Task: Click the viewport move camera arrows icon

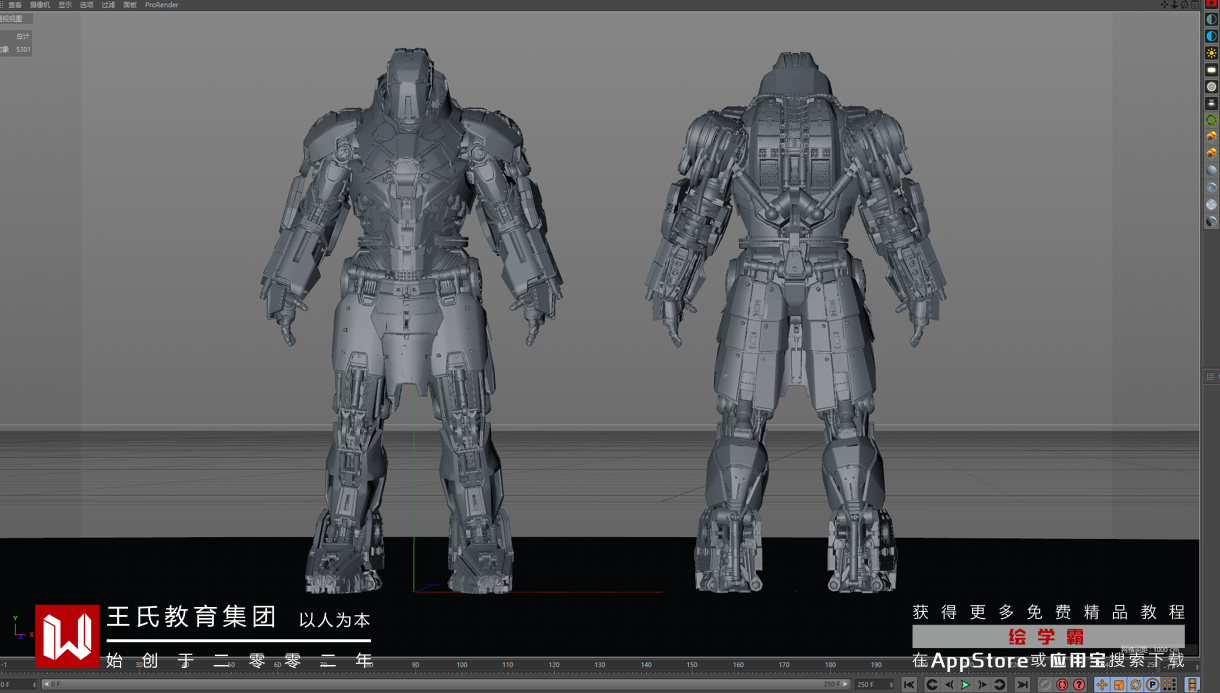Action: [1165, 5]
